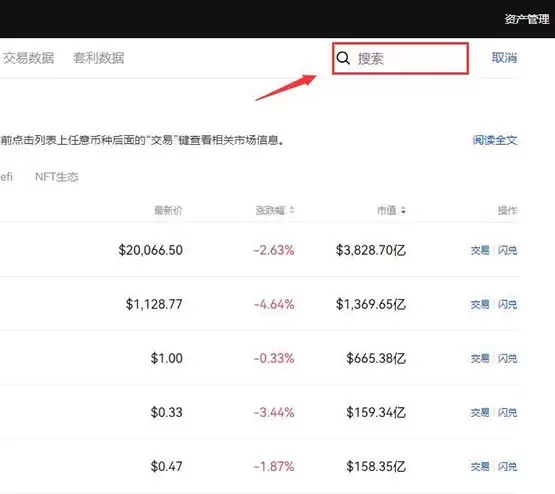Click 交易 in the $1.00 row
Image resolution: width=555 pixels, height=494 pixels.
pyautogui.click(x=480, y=359)
